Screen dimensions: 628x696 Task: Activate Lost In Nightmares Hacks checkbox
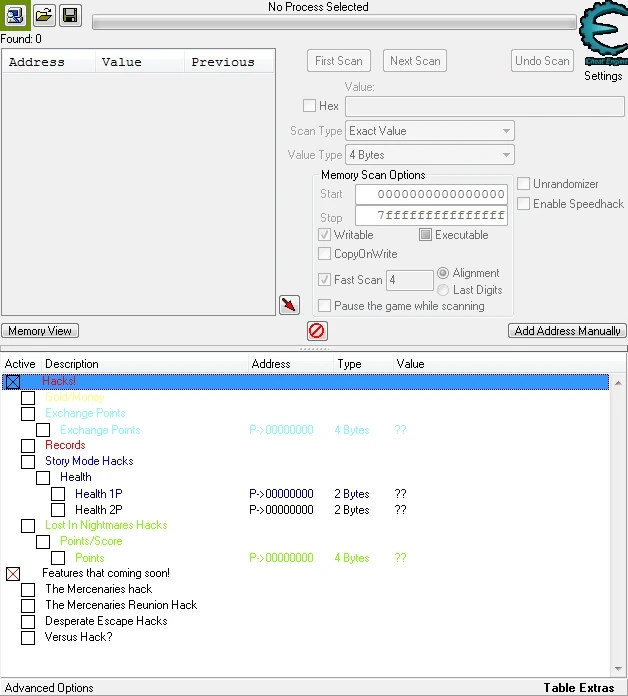[28, 526]
